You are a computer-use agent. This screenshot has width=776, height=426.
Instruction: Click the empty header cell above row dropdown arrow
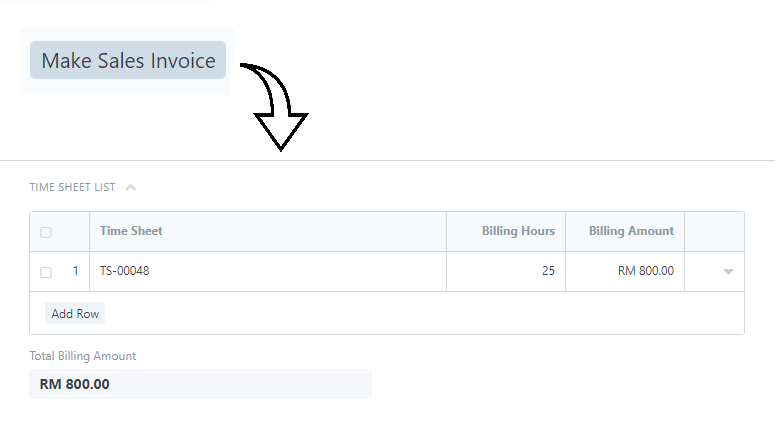[x=714, y=232]
